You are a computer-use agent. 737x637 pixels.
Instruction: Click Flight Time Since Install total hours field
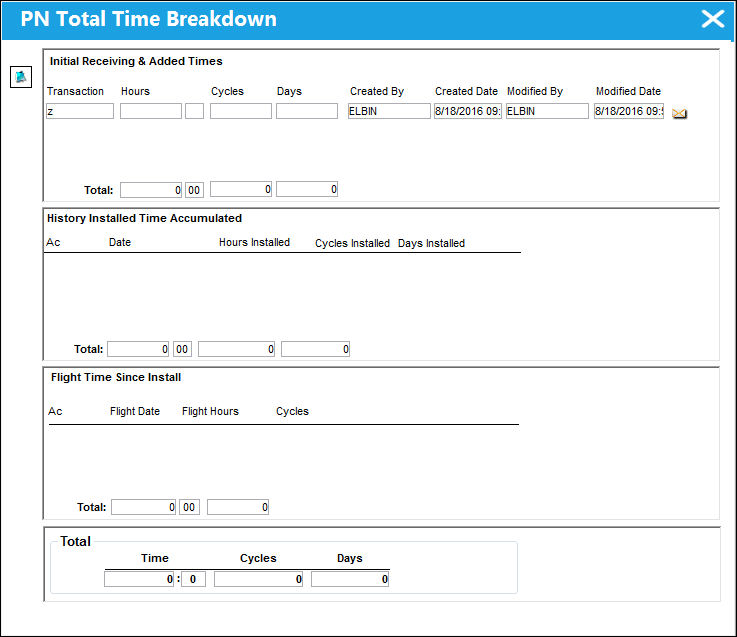(144, 507)
